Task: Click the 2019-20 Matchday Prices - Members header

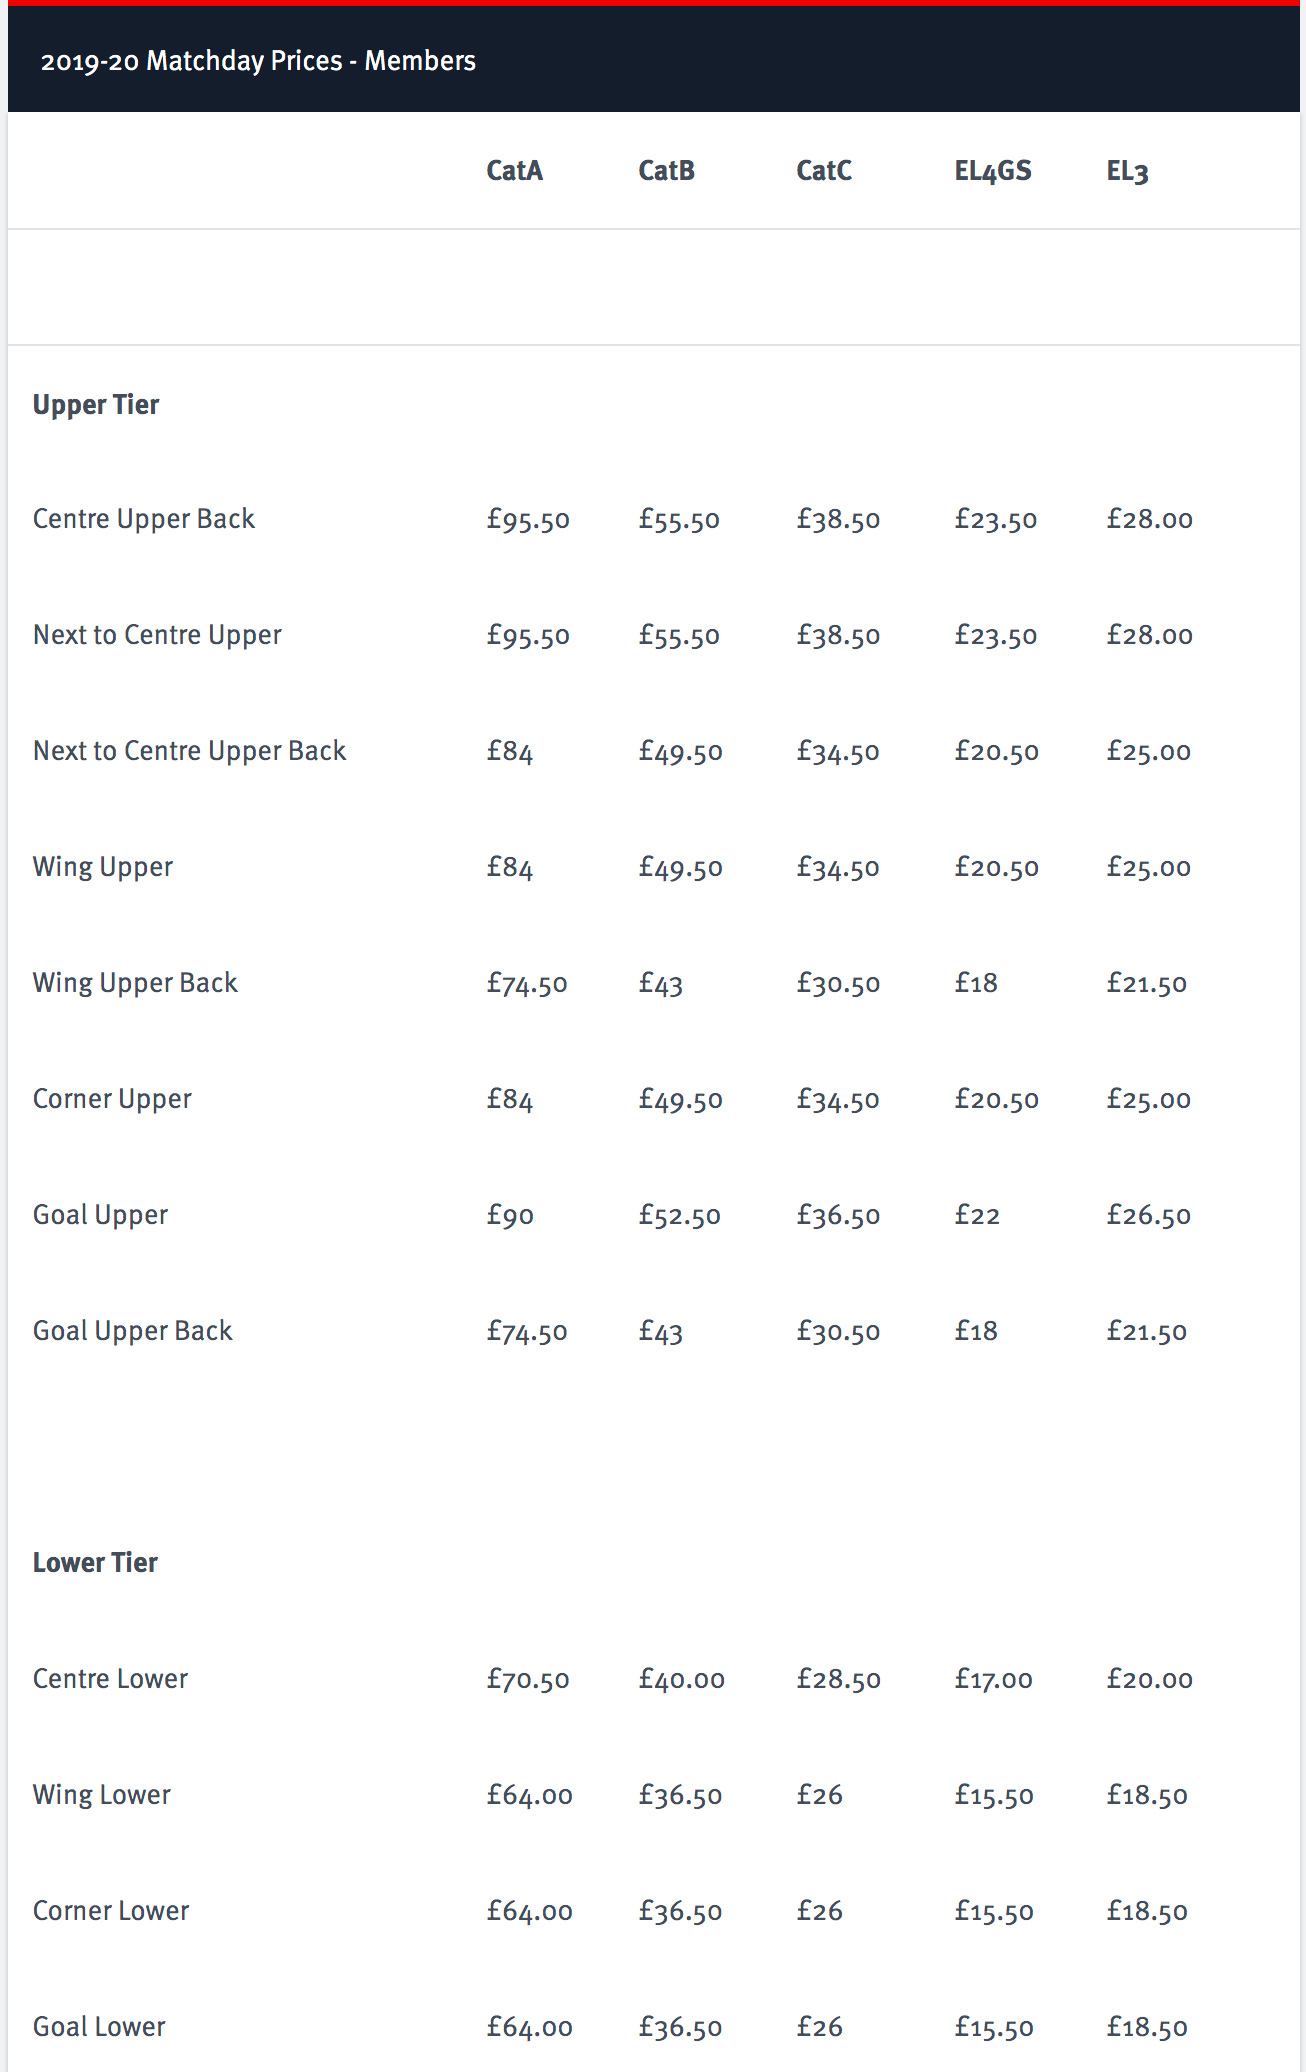Action: 258,61
